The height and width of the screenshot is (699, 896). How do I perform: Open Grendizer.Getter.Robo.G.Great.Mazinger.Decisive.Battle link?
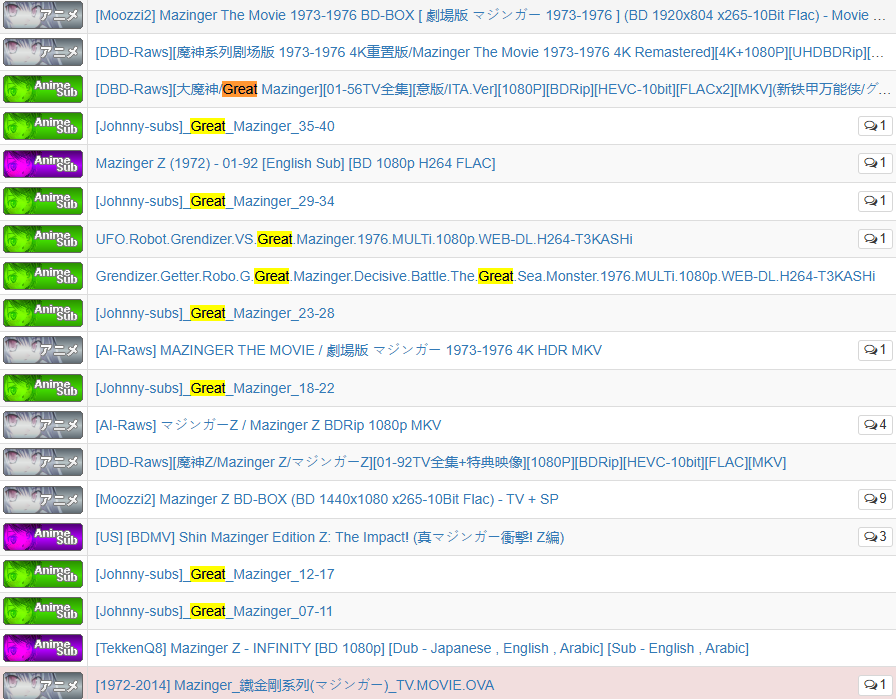(485, 276)
